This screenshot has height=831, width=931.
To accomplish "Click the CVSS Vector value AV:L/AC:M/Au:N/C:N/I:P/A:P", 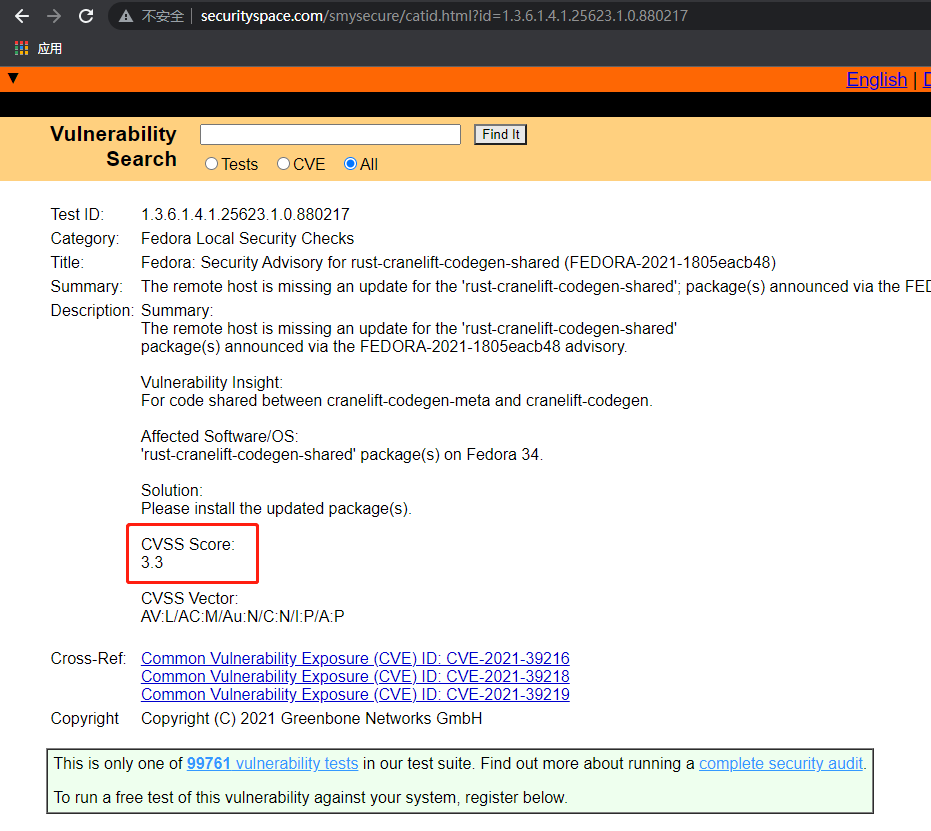I will pos(242,616).
